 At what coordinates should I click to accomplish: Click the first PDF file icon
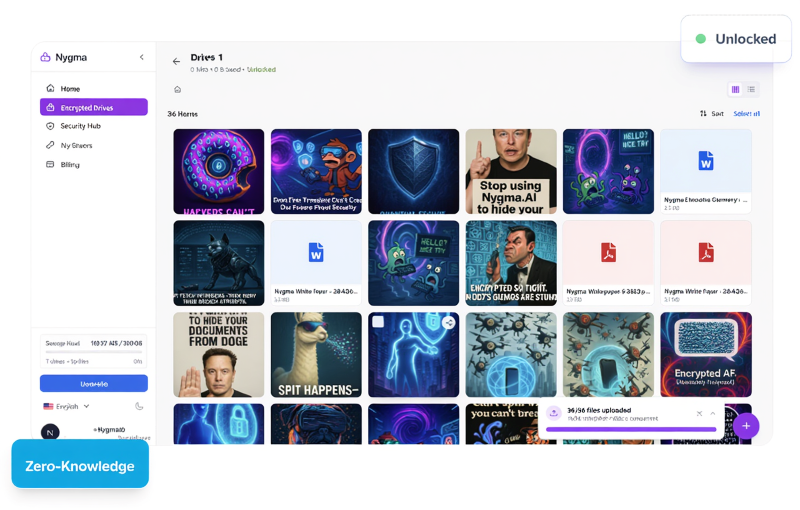coord(608,252)
